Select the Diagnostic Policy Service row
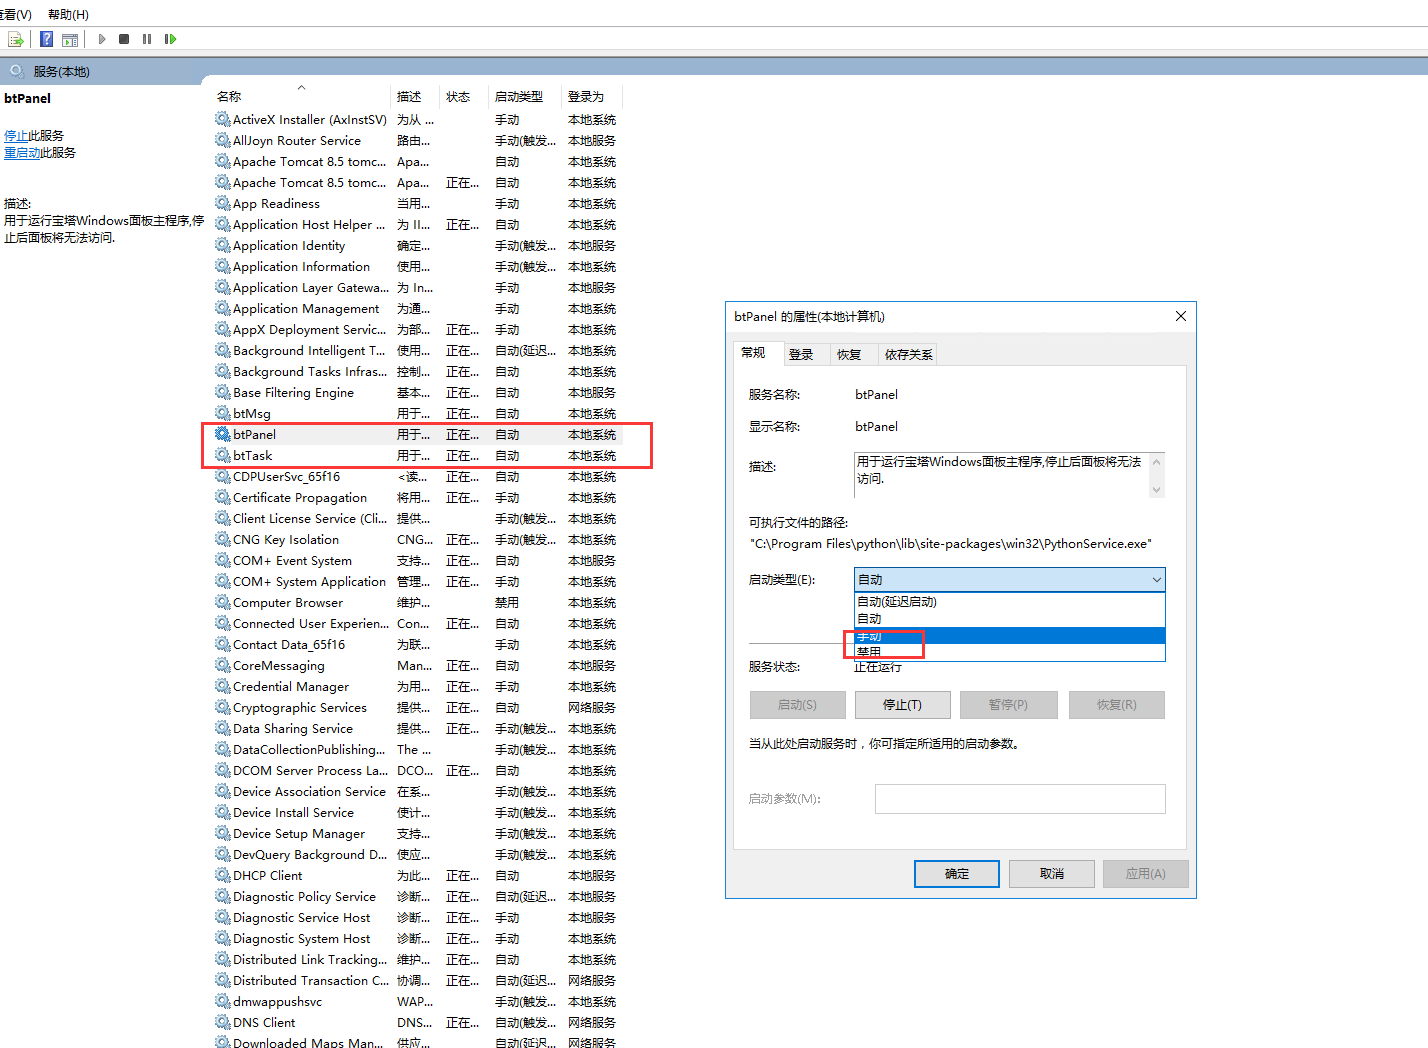The image size is (1428, 1048). click(417, 896)
